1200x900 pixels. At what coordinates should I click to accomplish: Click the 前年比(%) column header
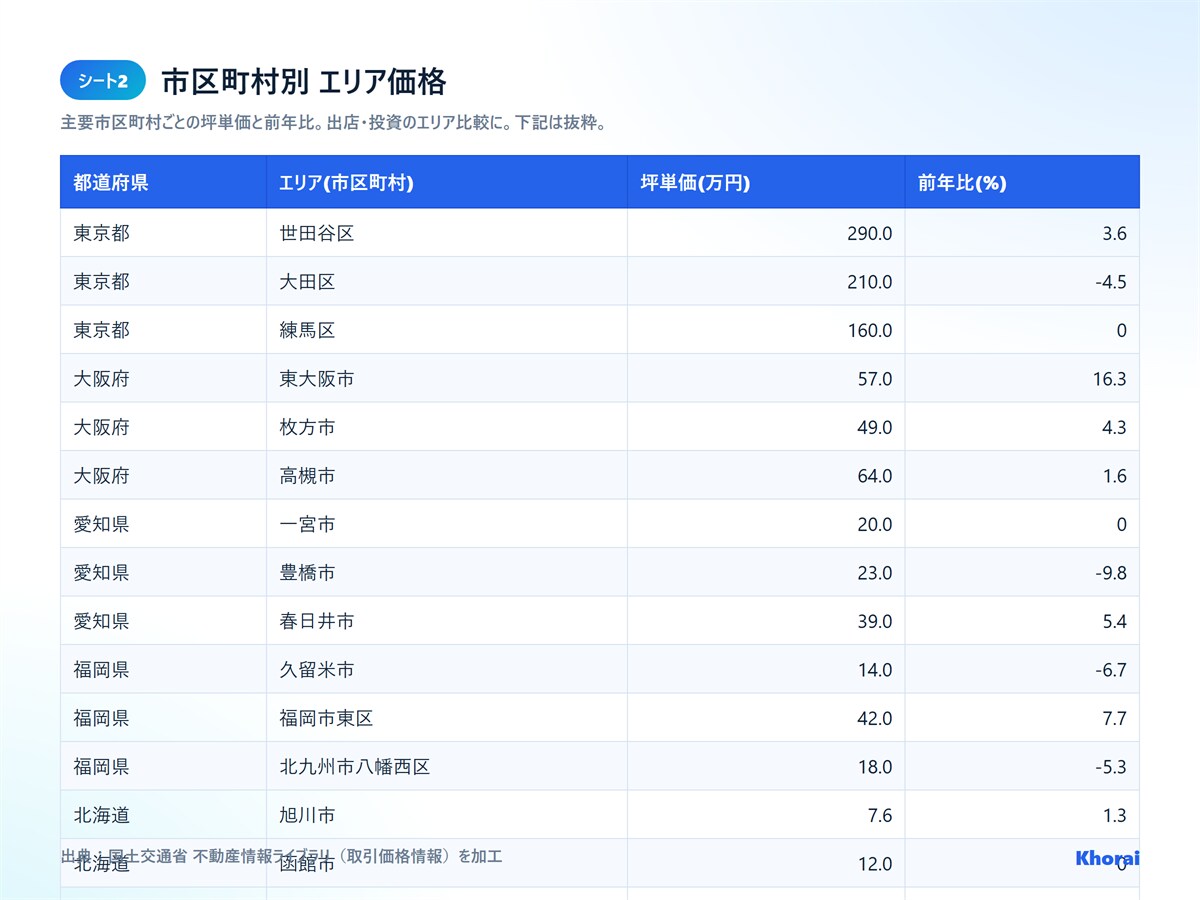point(1023,182)
